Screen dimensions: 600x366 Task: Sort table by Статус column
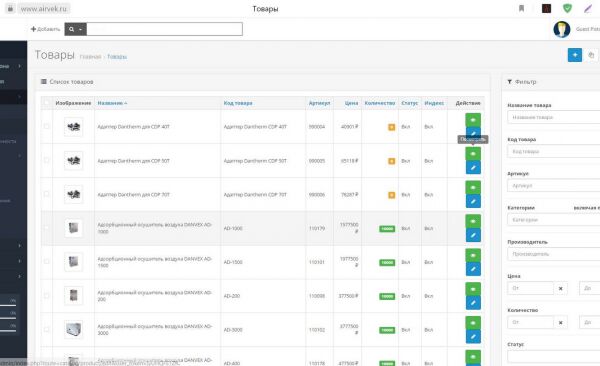(x=409, y=103)
